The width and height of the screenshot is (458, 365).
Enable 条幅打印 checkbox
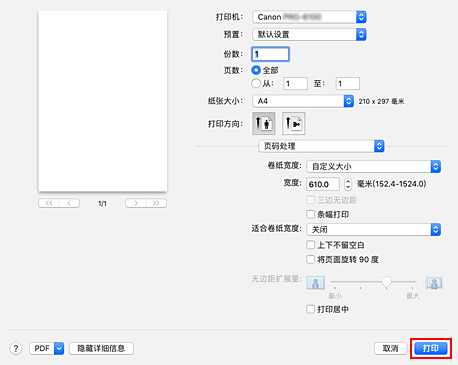pos(310,214)
